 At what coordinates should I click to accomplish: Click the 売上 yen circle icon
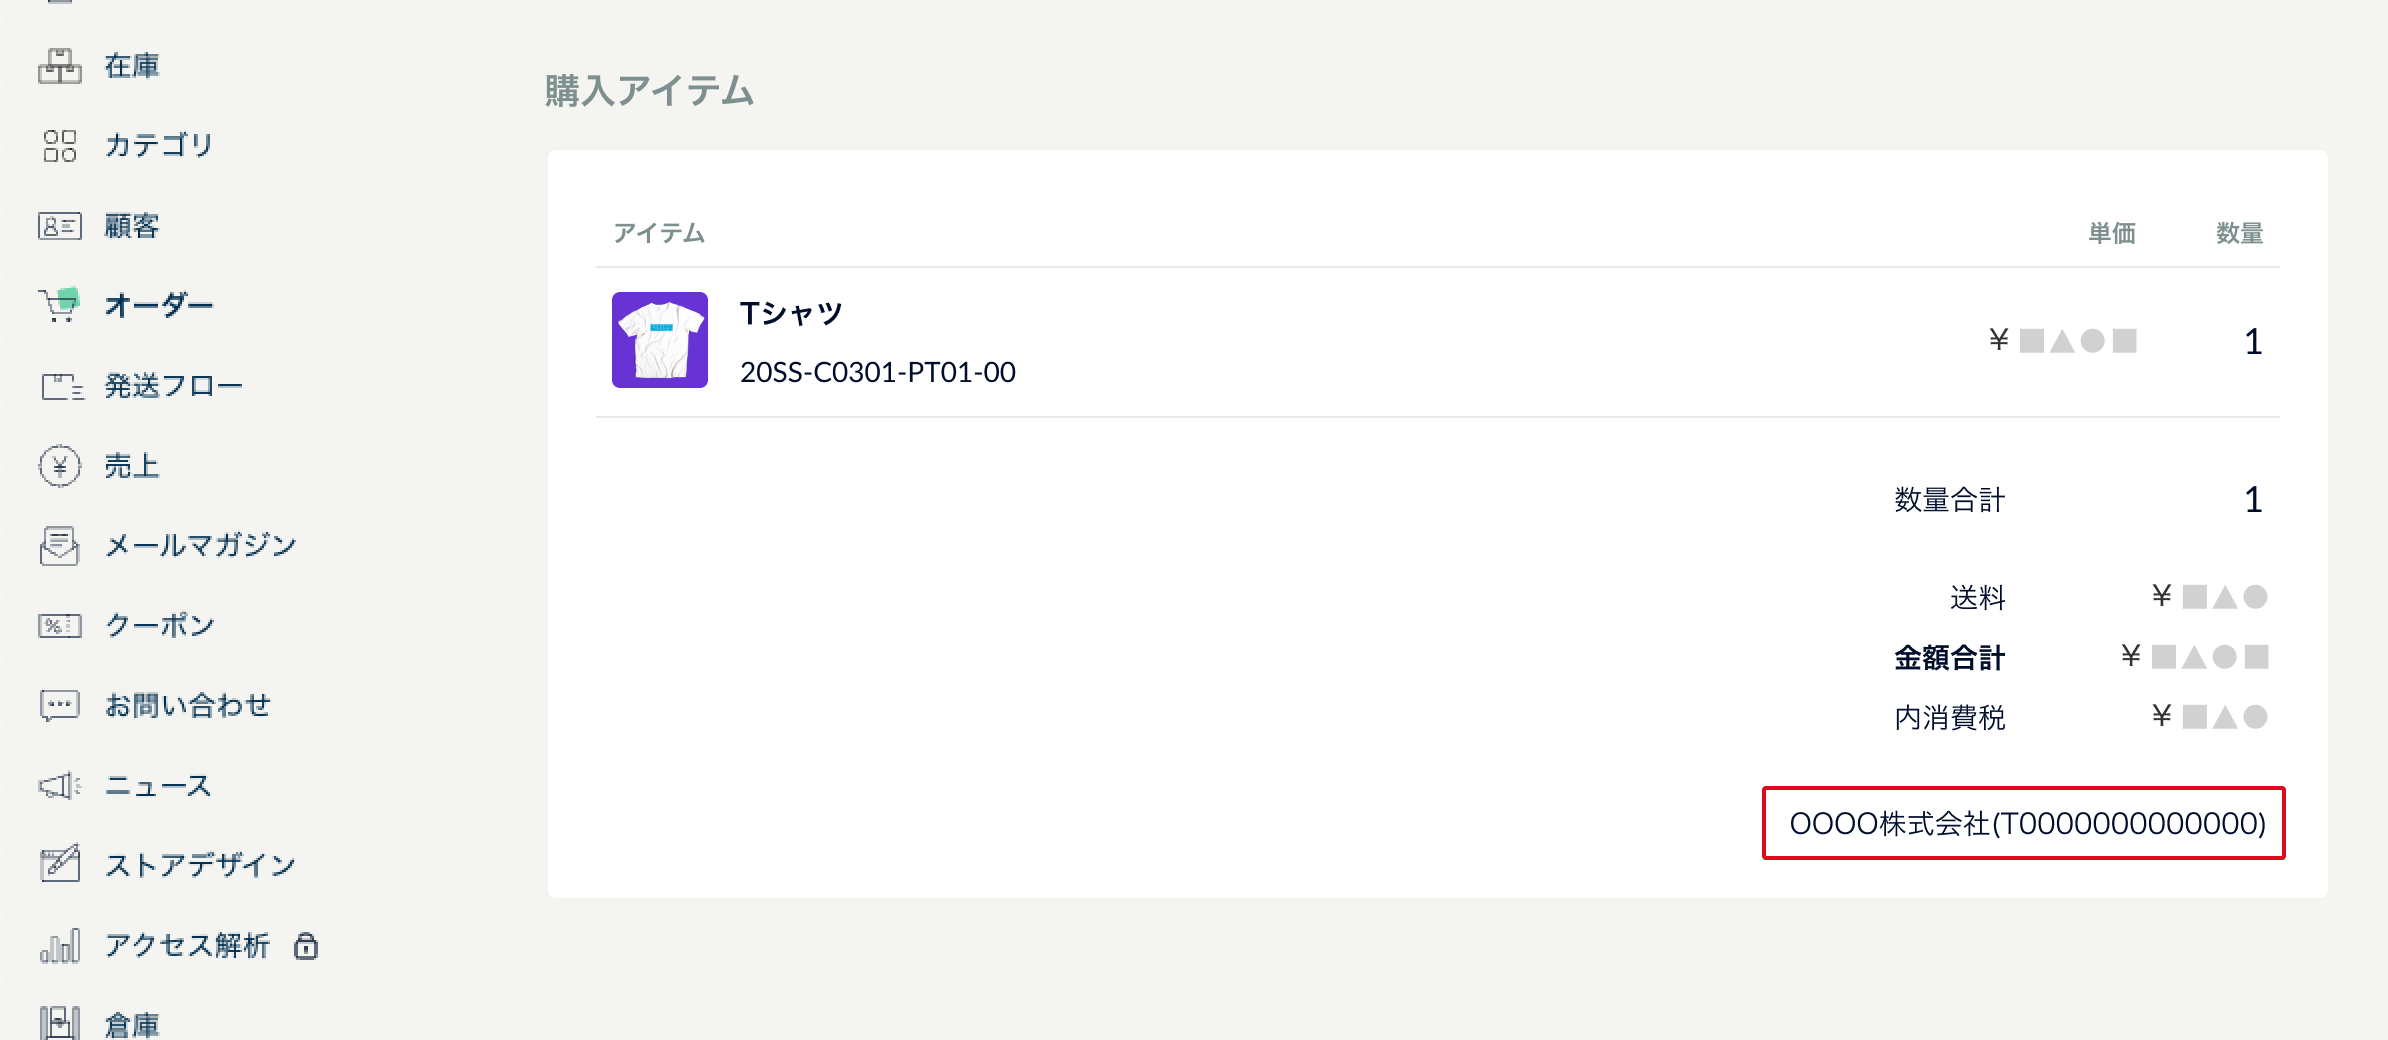60,466
